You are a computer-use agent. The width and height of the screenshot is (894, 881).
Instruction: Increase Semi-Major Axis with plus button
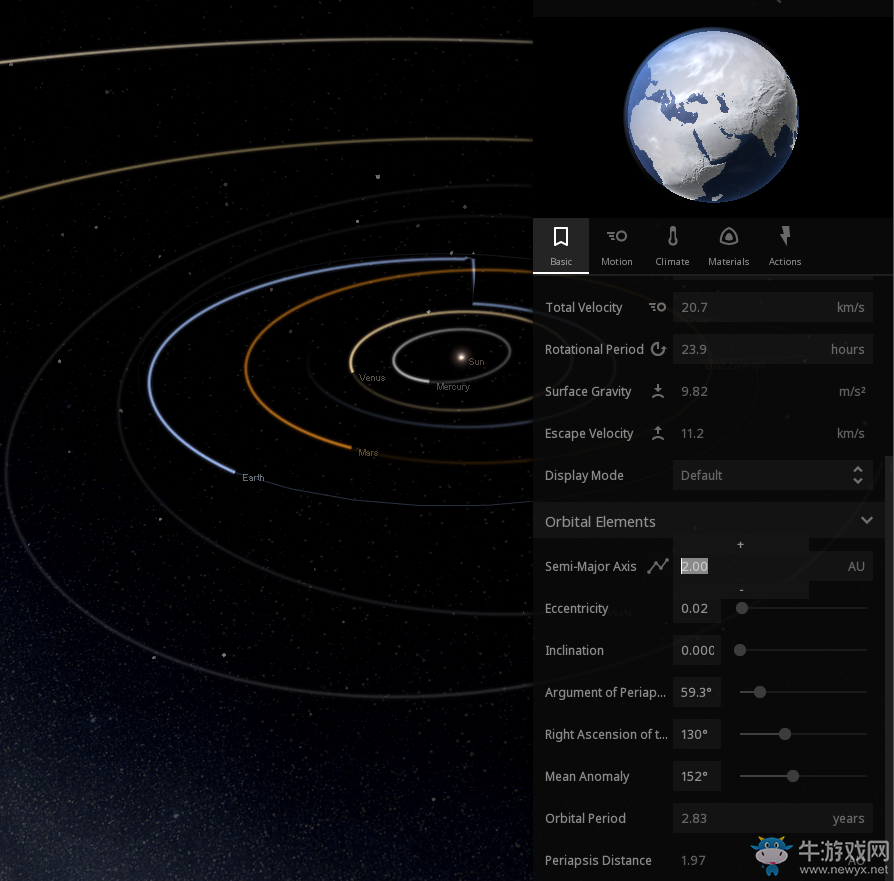(x=740, y=545)
